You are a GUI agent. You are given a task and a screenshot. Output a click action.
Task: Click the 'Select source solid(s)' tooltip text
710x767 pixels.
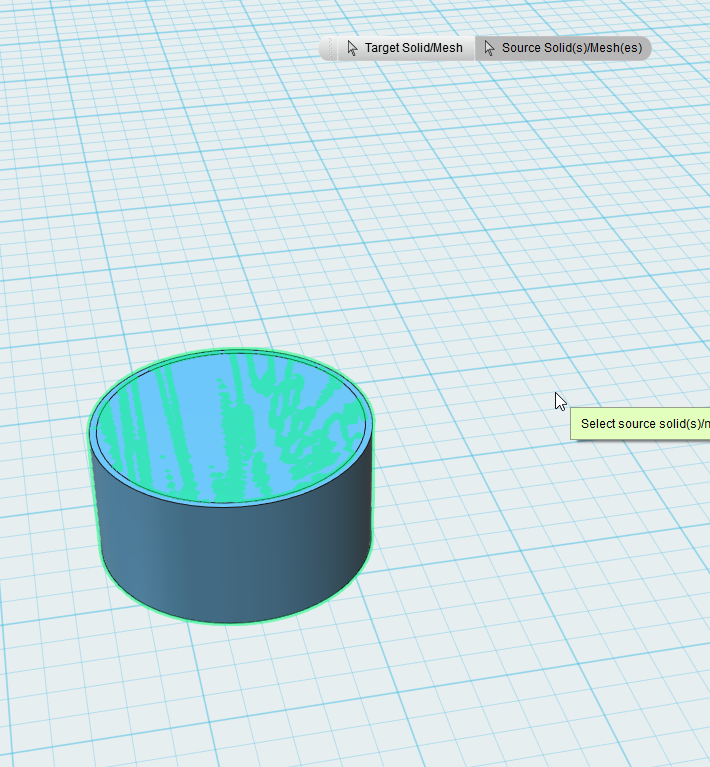click(644, 424)
